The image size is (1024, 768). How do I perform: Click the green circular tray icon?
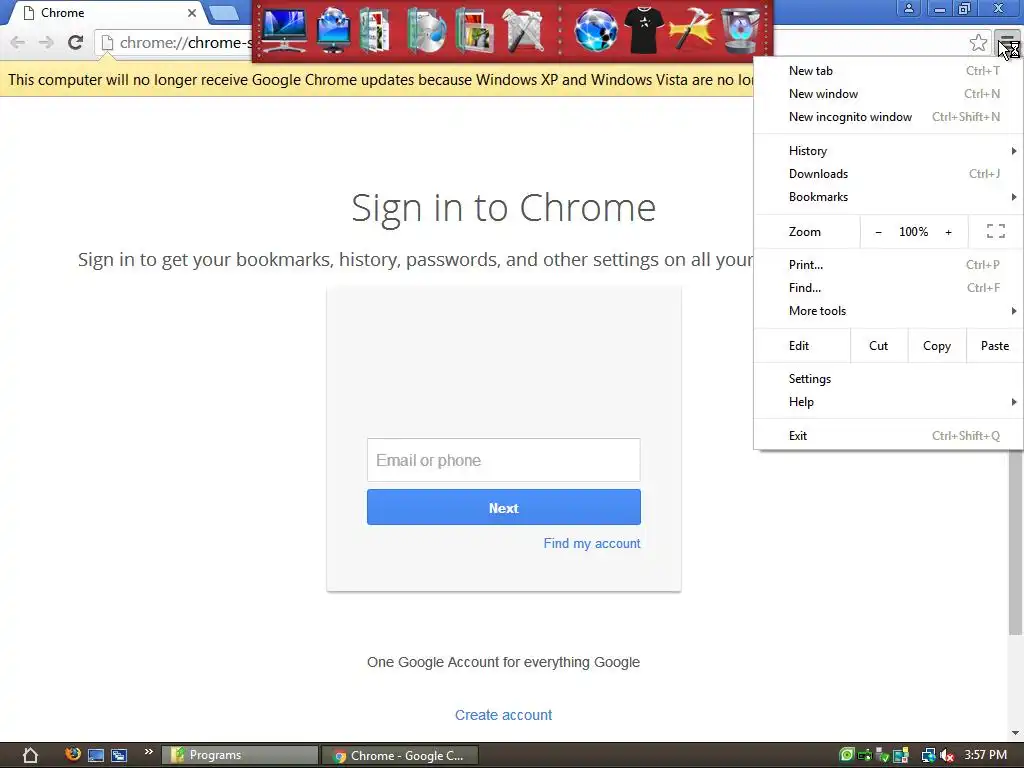(x=846, y=755)
